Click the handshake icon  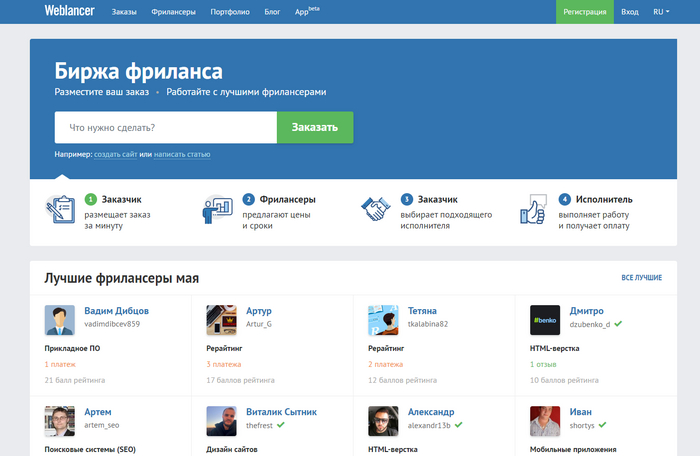click(x=375, y=209)
